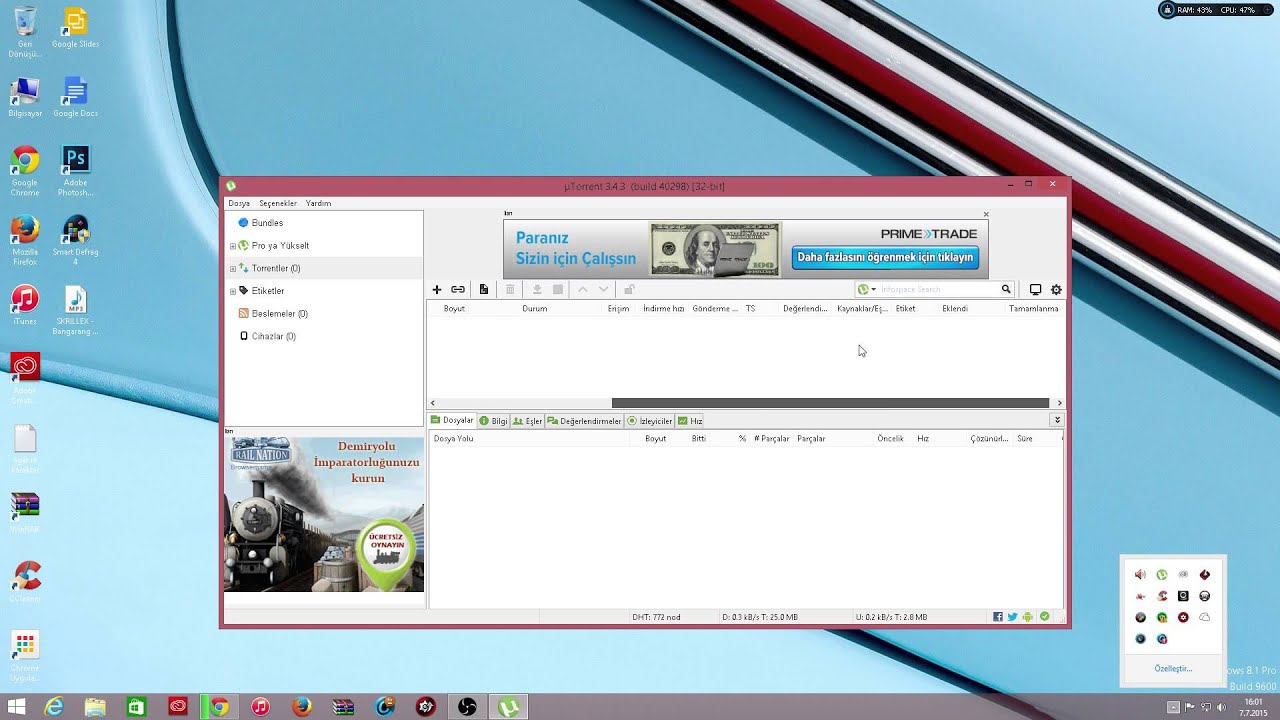Open Adobe Photoshop desktop shortcut
Screen dimensions: 1280x720
click(x=75, y=170)
